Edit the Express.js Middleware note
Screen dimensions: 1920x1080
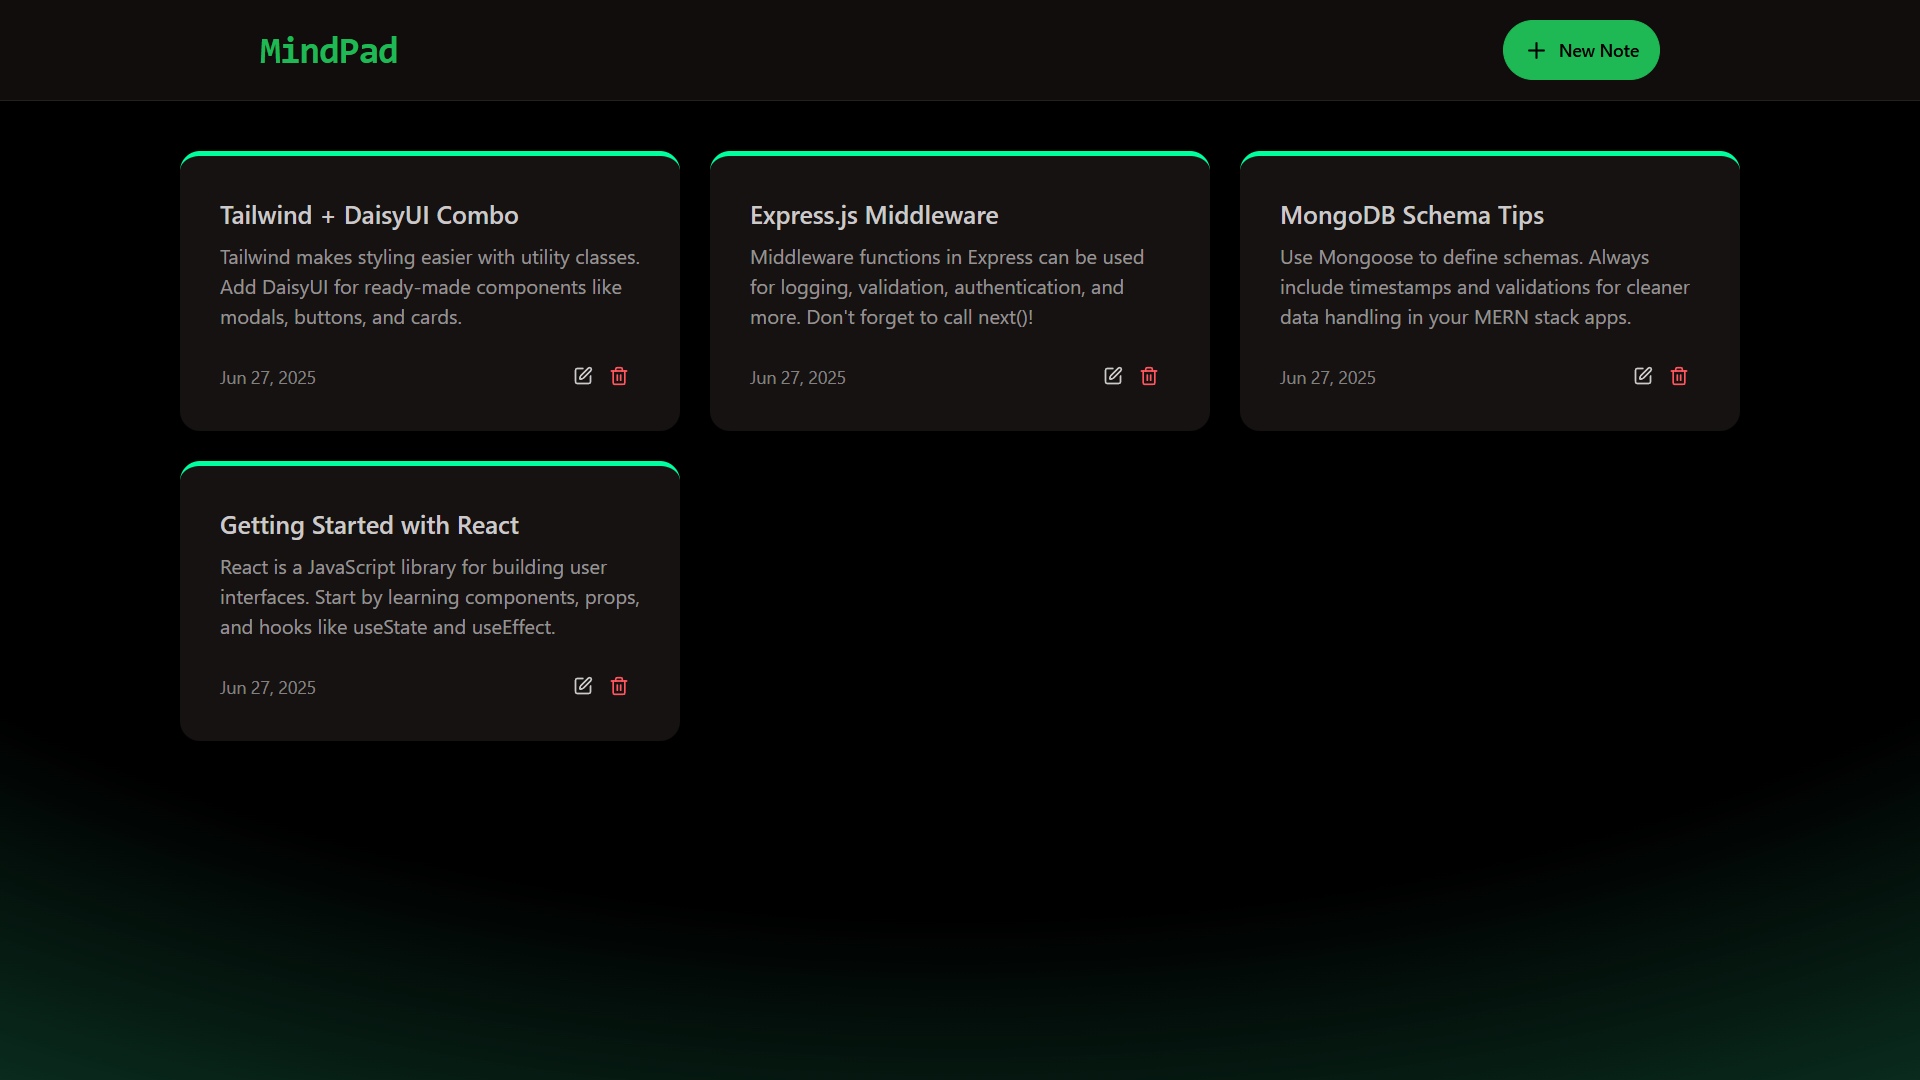(1113, 376)
